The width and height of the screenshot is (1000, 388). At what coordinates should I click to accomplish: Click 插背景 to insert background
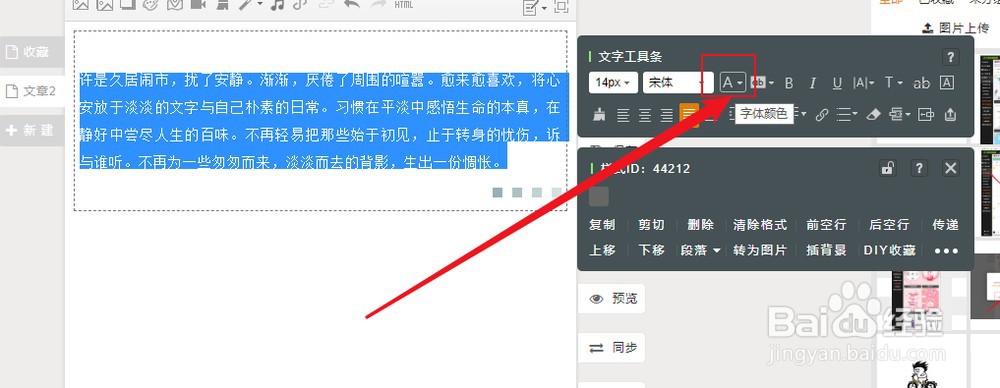827,250
